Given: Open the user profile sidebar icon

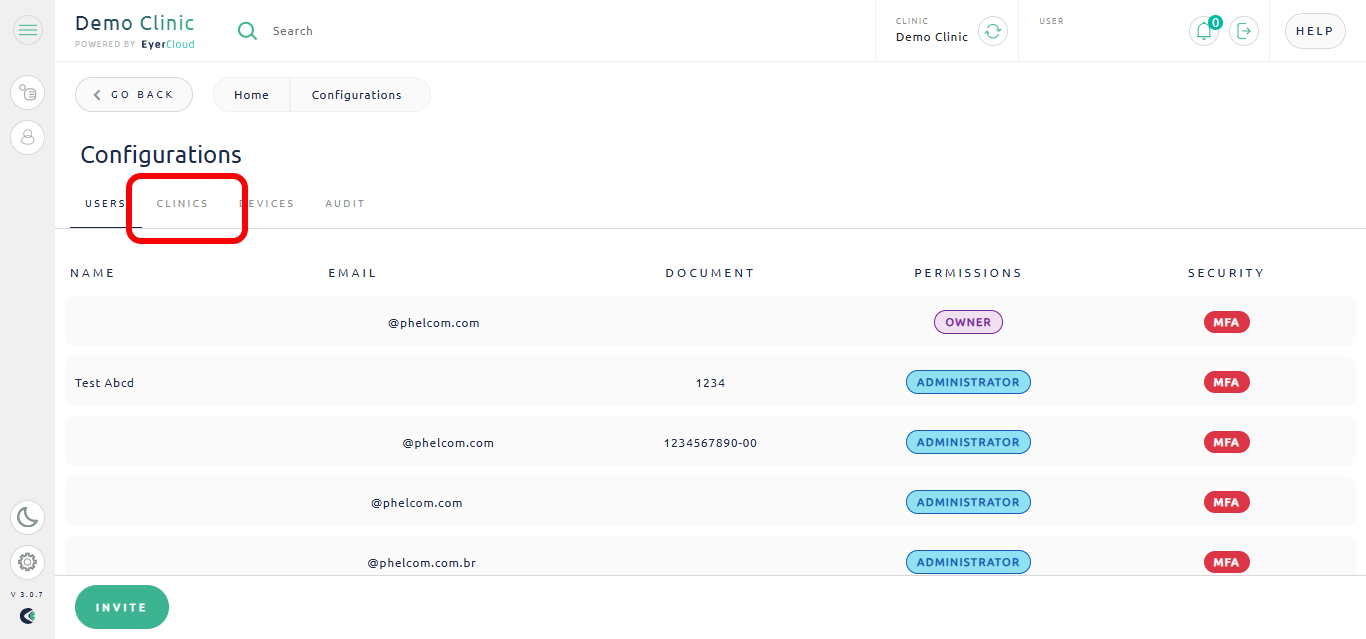Looking at the screenshot, I should click(x=28, y=137).
